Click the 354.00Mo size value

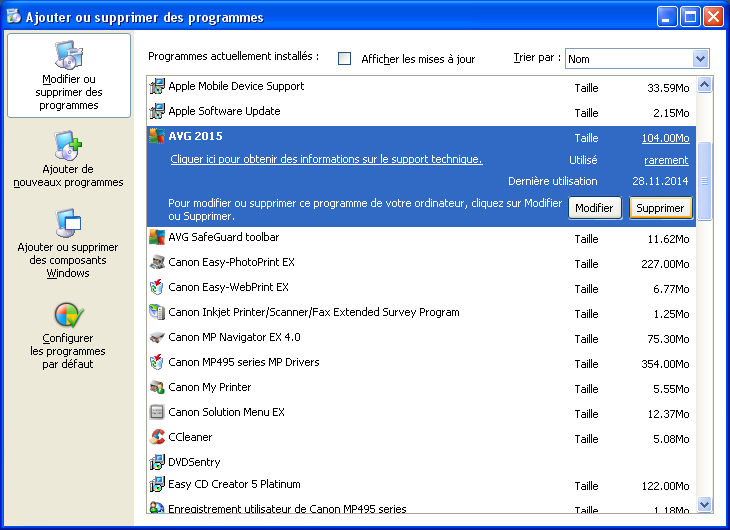pos(665,364)
